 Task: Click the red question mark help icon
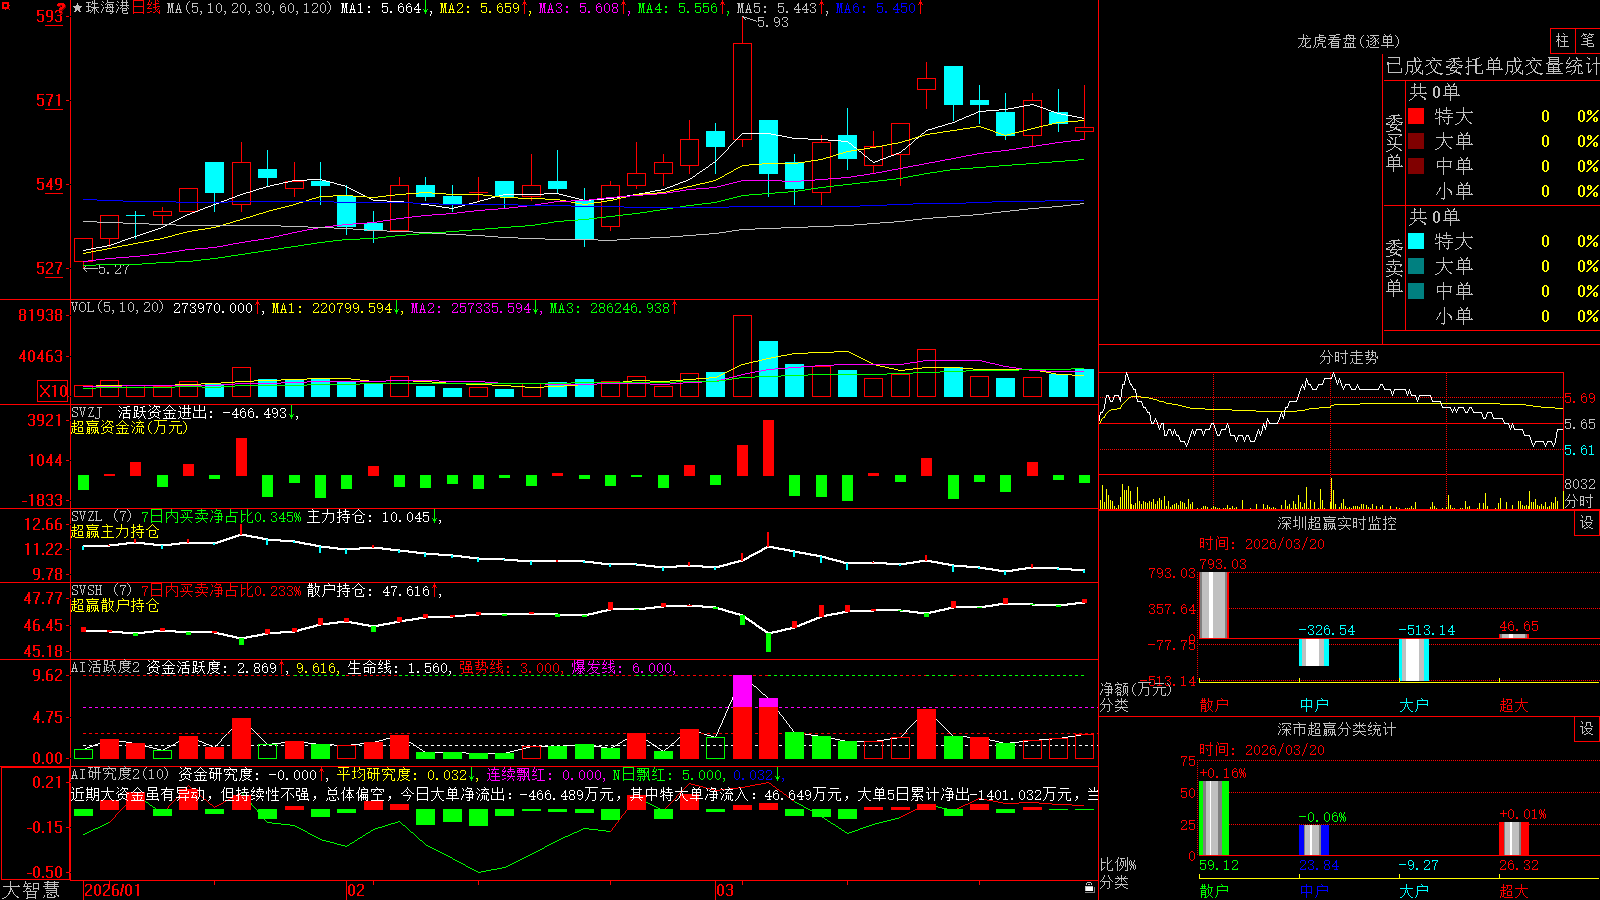tap(62, 9)
